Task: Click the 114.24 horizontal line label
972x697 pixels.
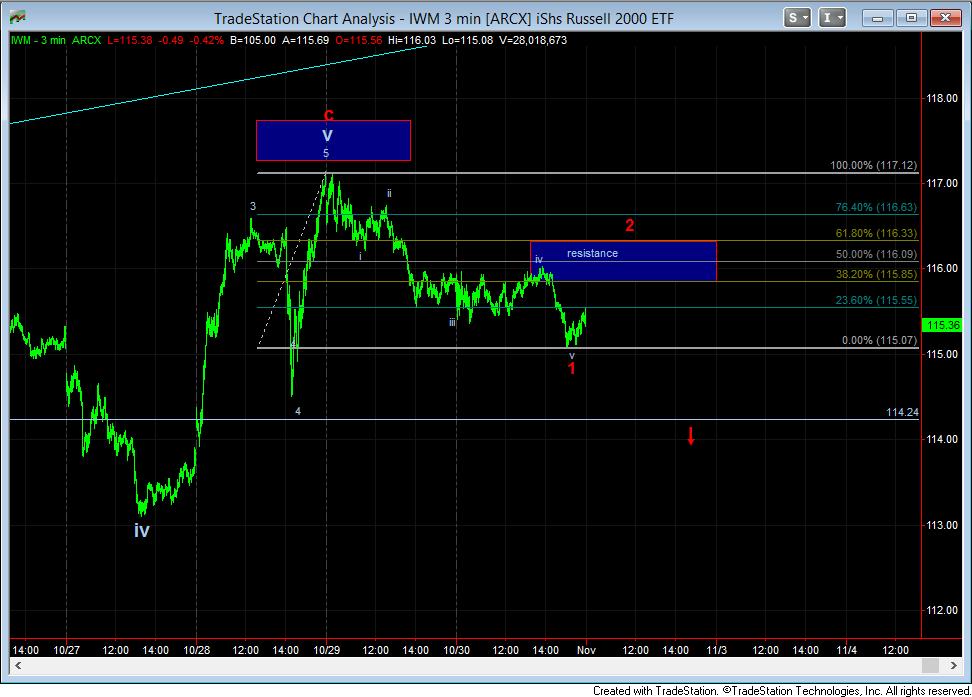Action: (x=902, y=412)
